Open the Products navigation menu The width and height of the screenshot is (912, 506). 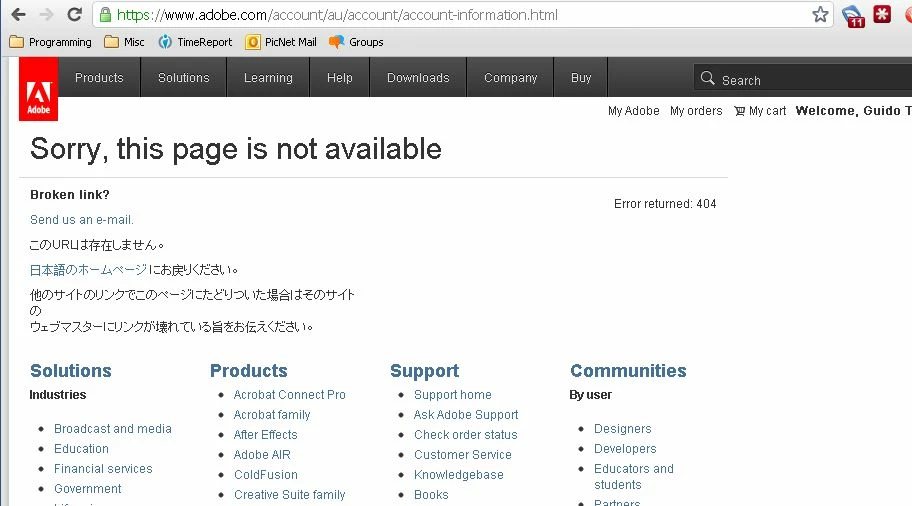click(x=99, y=77)
